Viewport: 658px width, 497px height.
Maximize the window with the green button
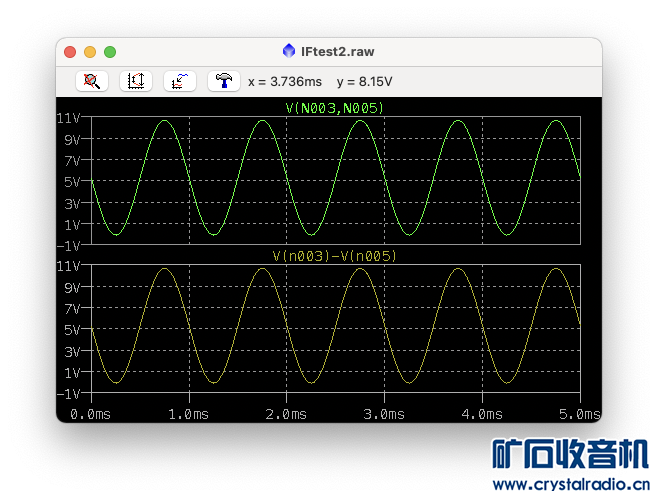tap(110, 52)
